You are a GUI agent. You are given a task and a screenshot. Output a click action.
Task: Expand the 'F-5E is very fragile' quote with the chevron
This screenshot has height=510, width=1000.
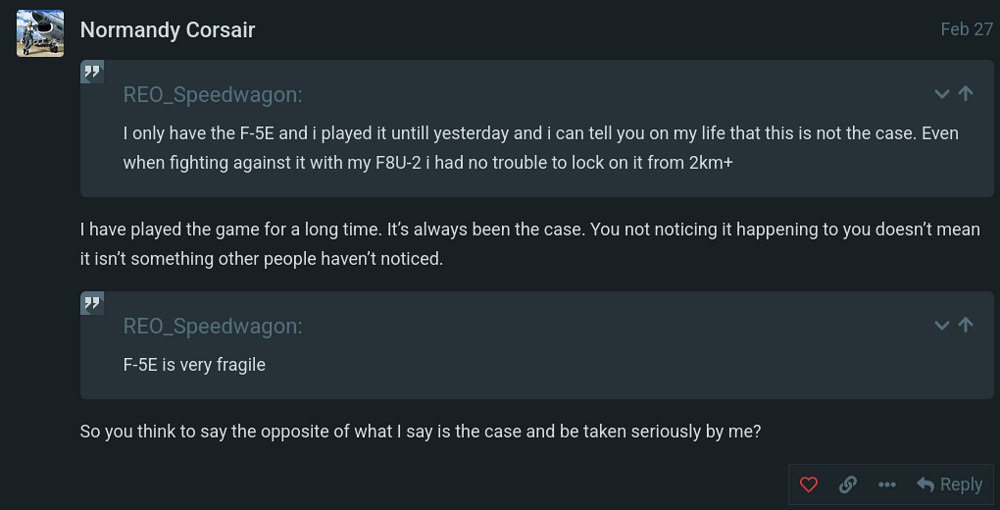tap(941, 325)
